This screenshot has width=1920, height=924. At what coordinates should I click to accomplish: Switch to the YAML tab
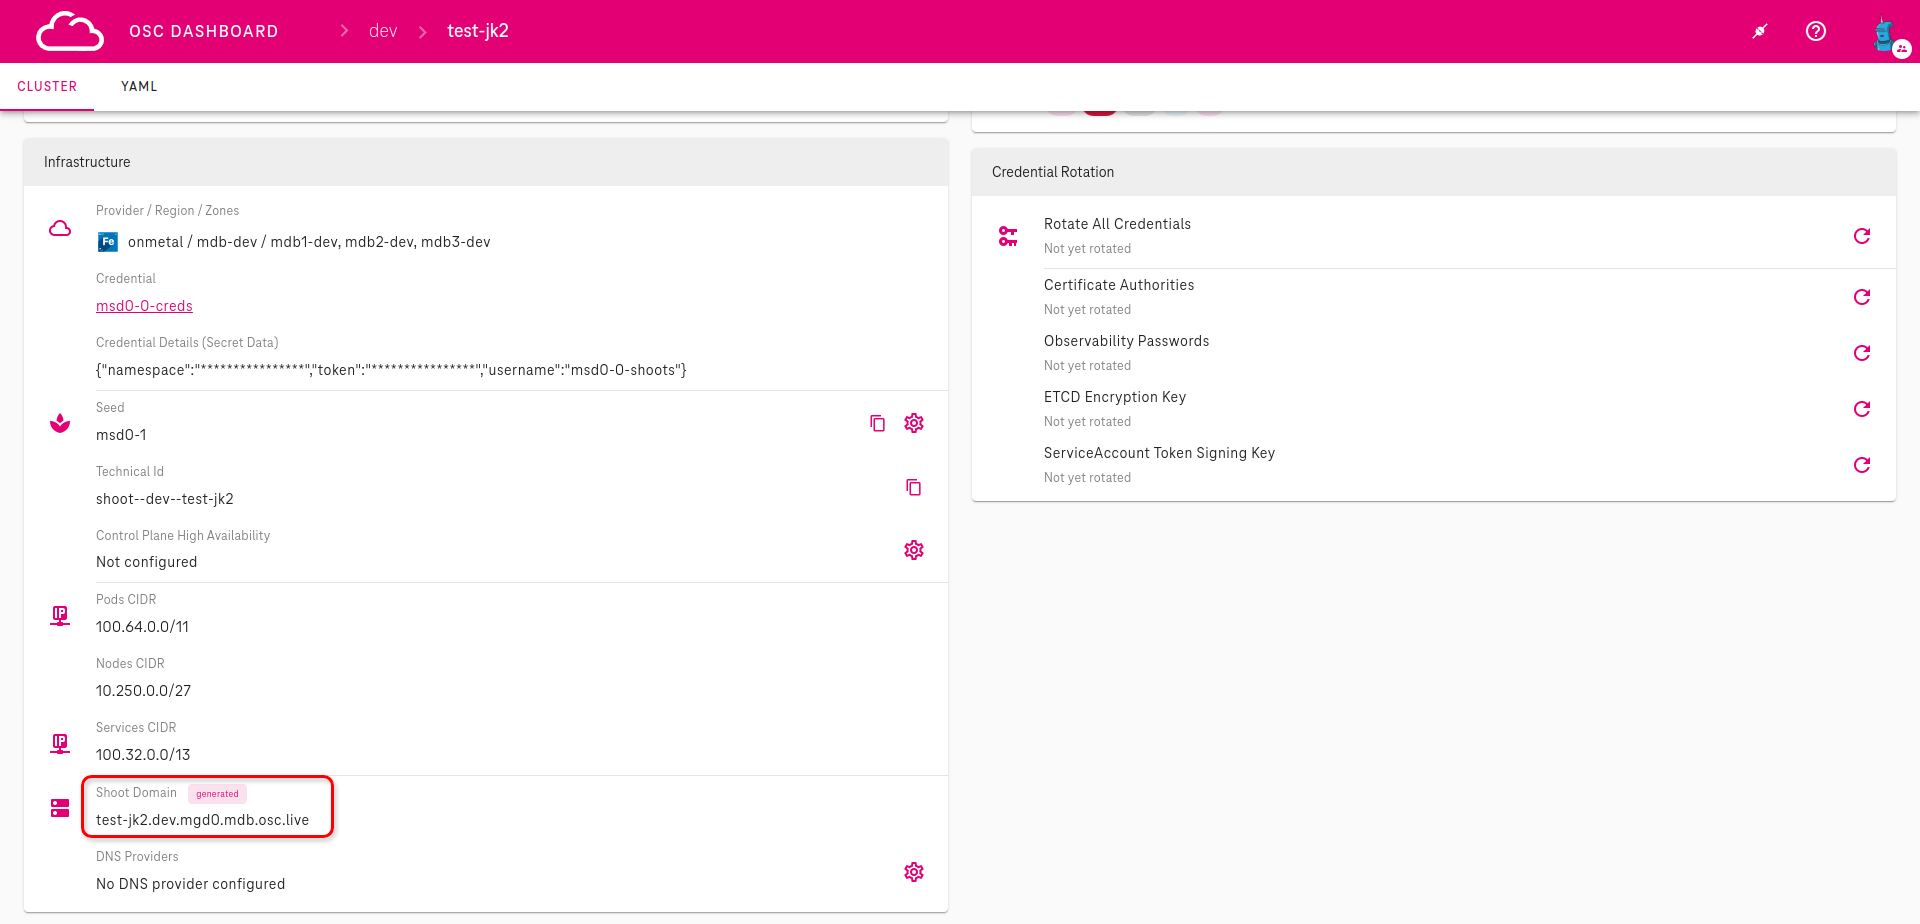click(139, 87)
